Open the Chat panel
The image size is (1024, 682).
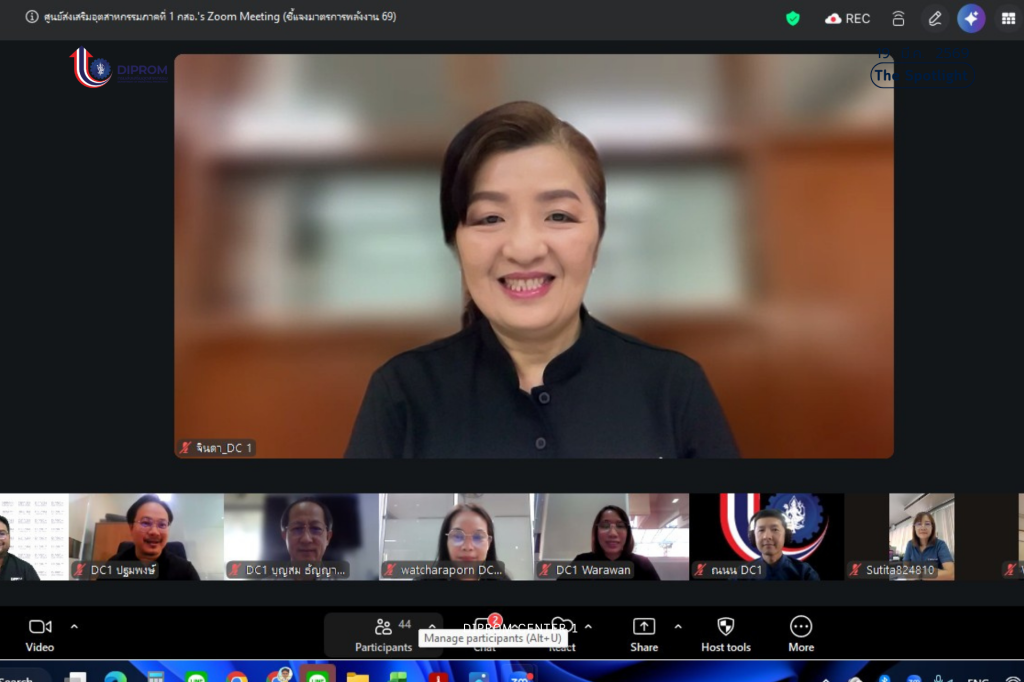483,632
